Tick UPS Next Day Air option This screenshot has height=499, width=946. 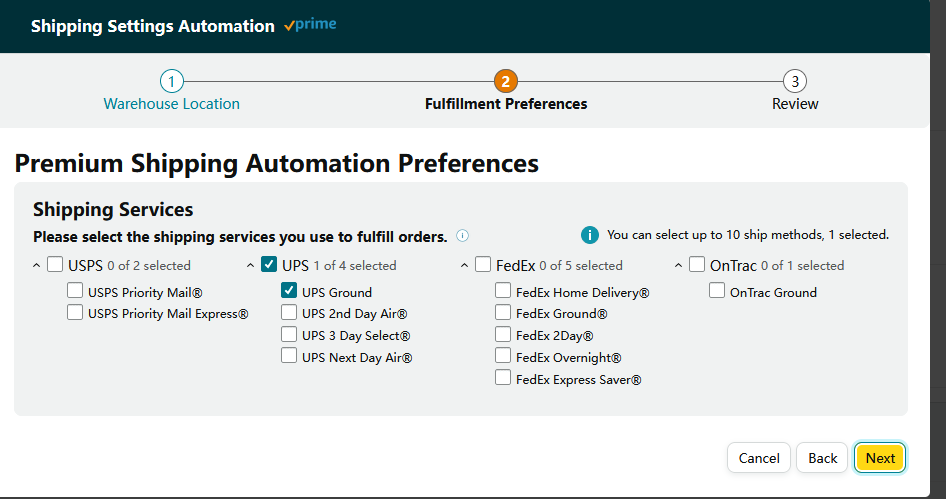[x=289, y=355]
